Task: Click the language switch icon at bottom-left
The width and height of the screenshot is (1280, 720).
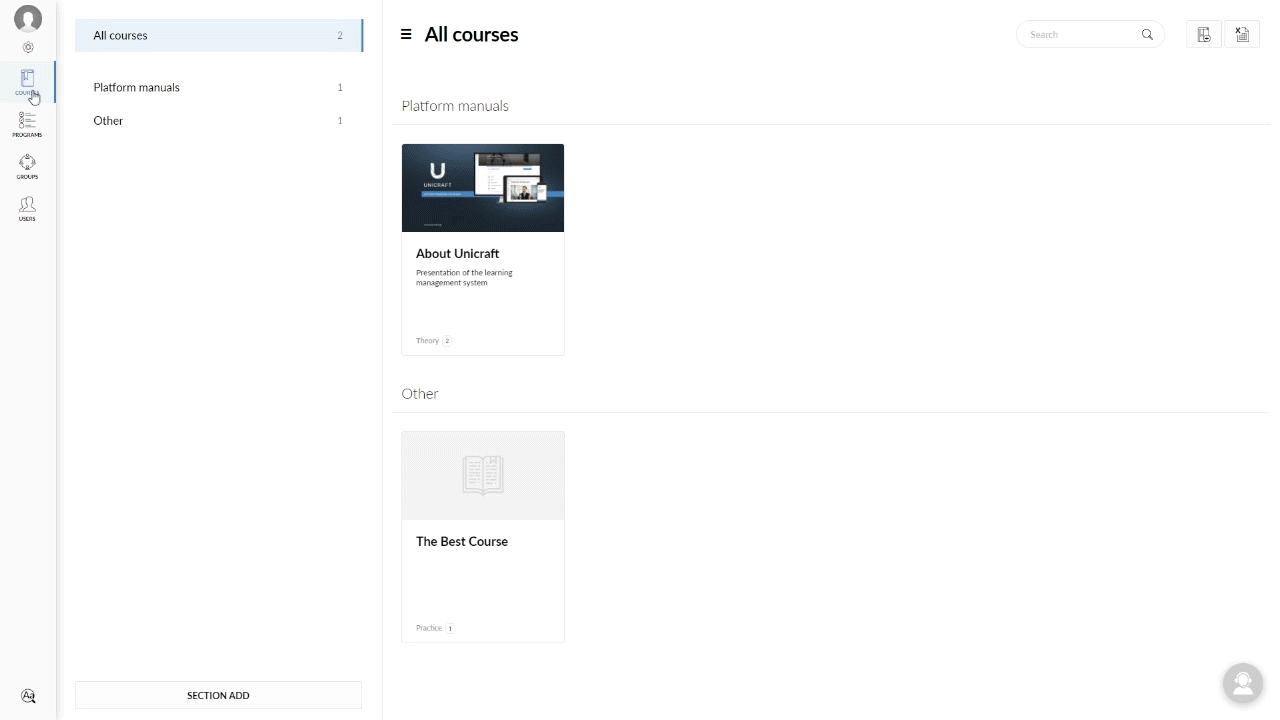Action: click(28, 696)
